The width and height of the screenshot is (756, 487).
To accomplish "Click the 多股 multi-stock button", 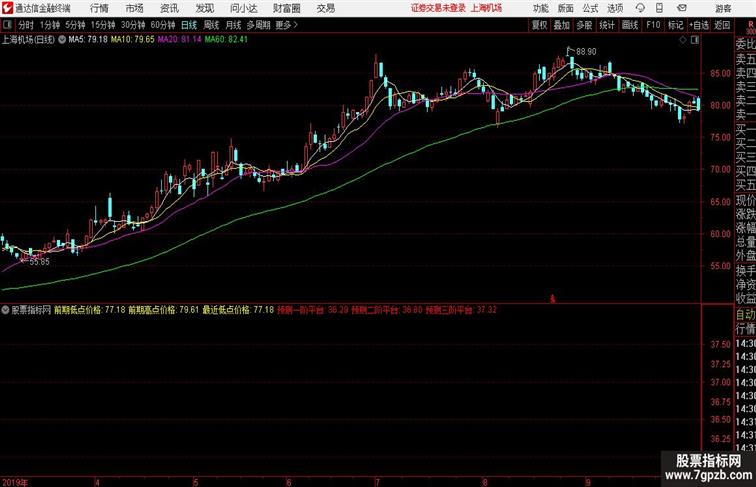I will tap(584, 25).
